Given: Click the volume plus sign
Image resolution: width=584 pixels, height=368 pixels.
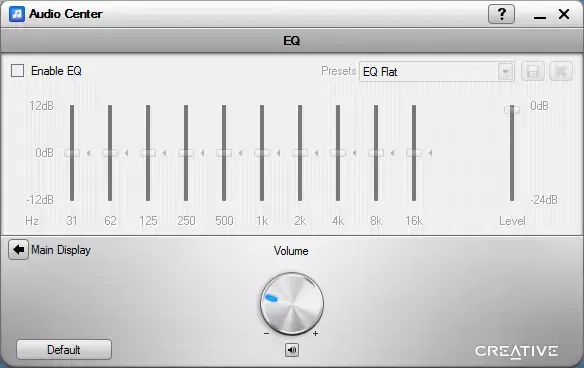Looking at the screenshot, I should click(315, 333).
